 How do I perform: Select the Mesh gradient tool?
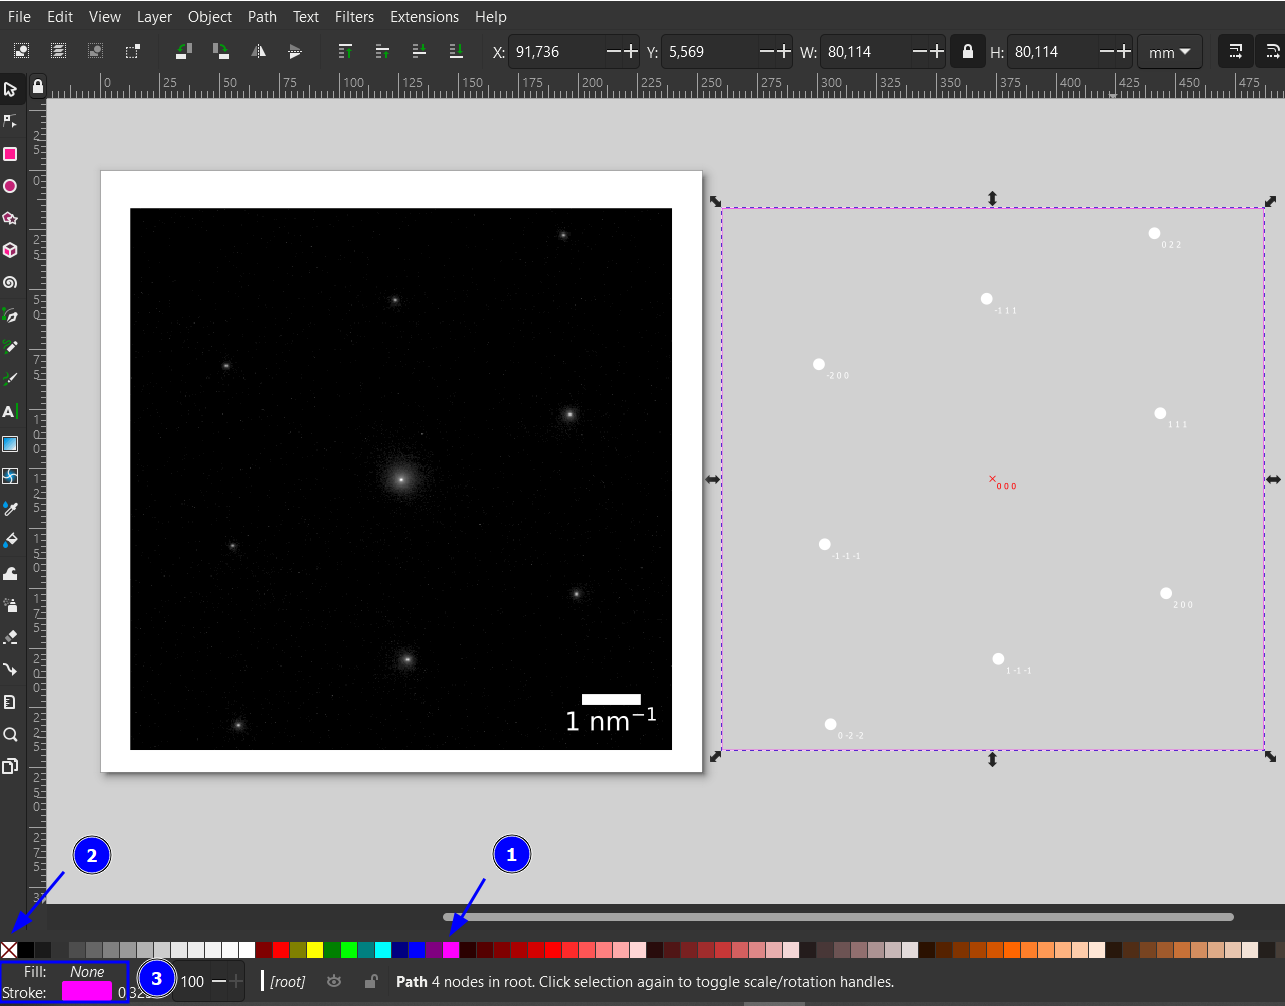10,476
